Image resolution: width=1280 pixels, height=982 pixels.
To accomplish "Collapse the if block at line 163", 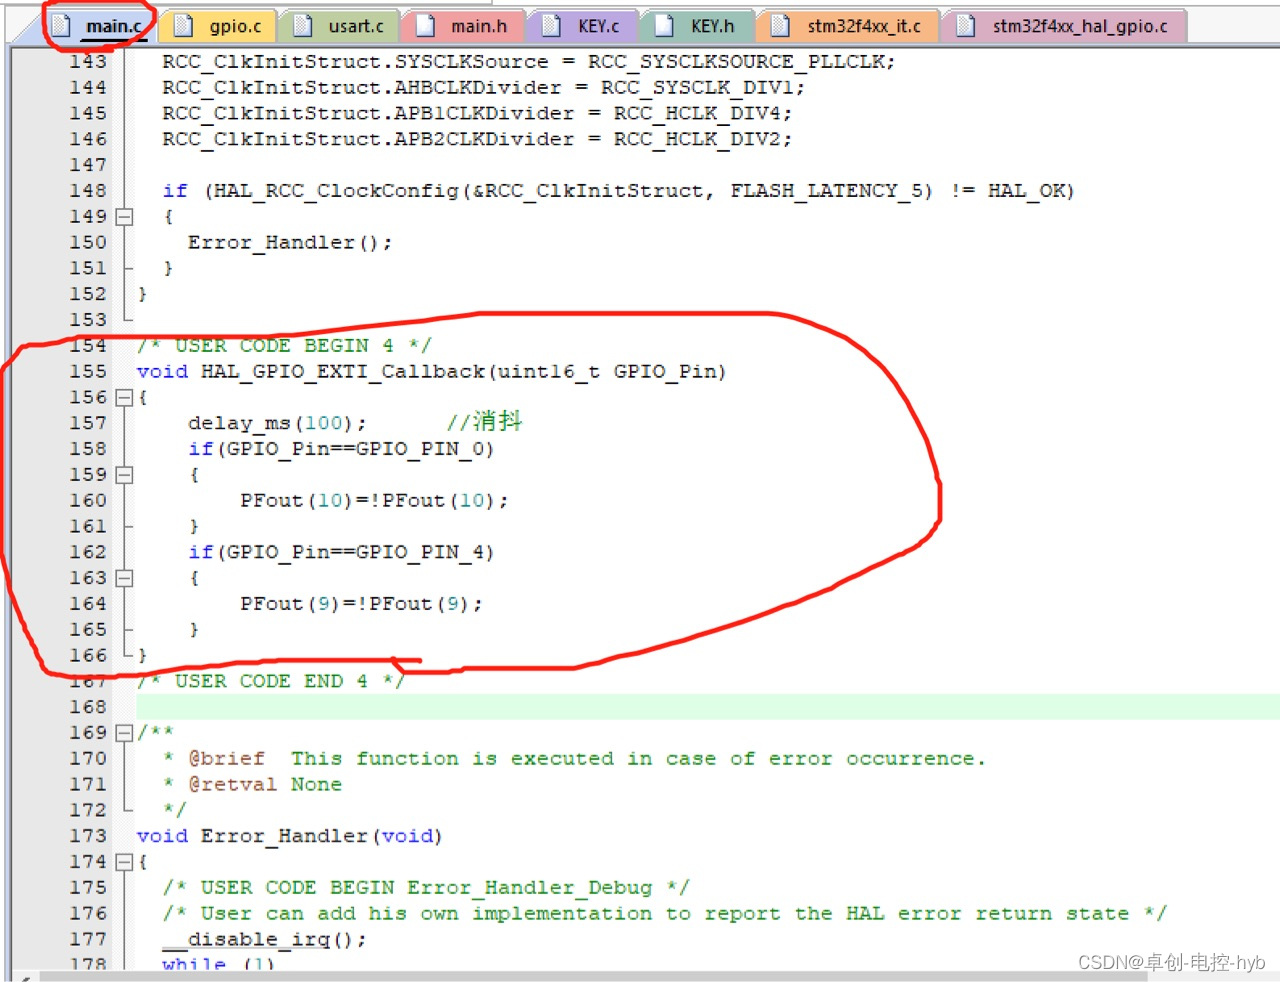I will coord(124,578).
